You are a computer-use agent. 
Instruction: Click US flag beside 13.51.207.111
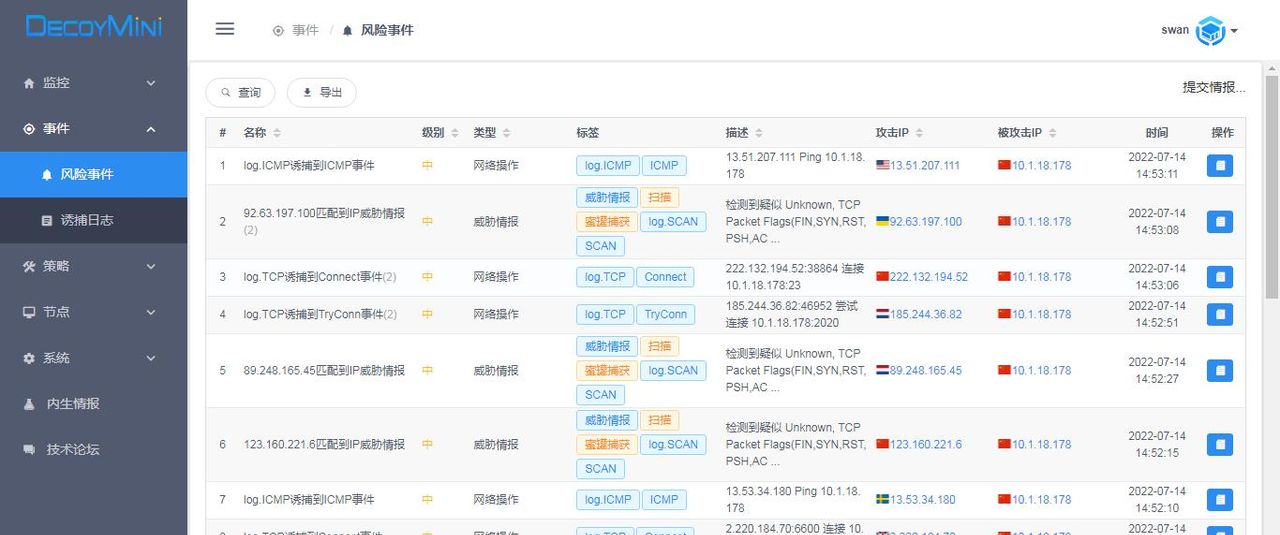(x=883, y=166)
